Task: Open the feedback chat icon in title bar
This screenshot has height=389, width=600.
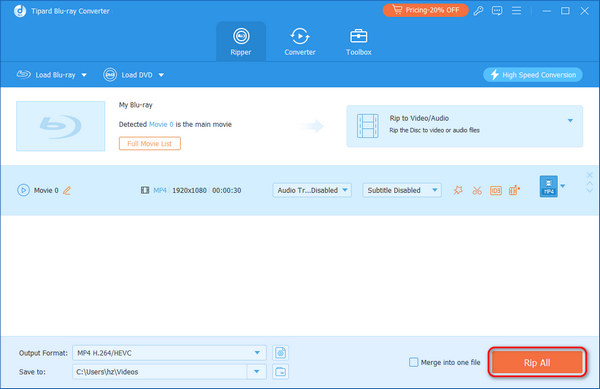Action: click(497, 11)
